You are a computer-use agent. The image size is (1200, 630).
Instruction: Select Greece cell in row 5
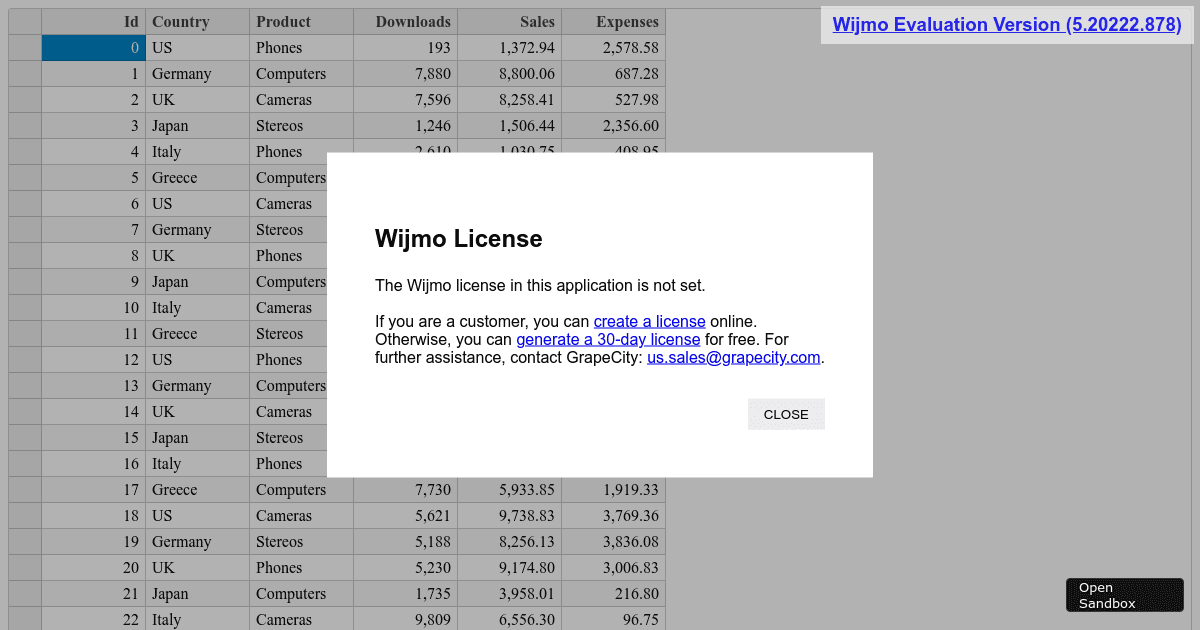(198, 178)
